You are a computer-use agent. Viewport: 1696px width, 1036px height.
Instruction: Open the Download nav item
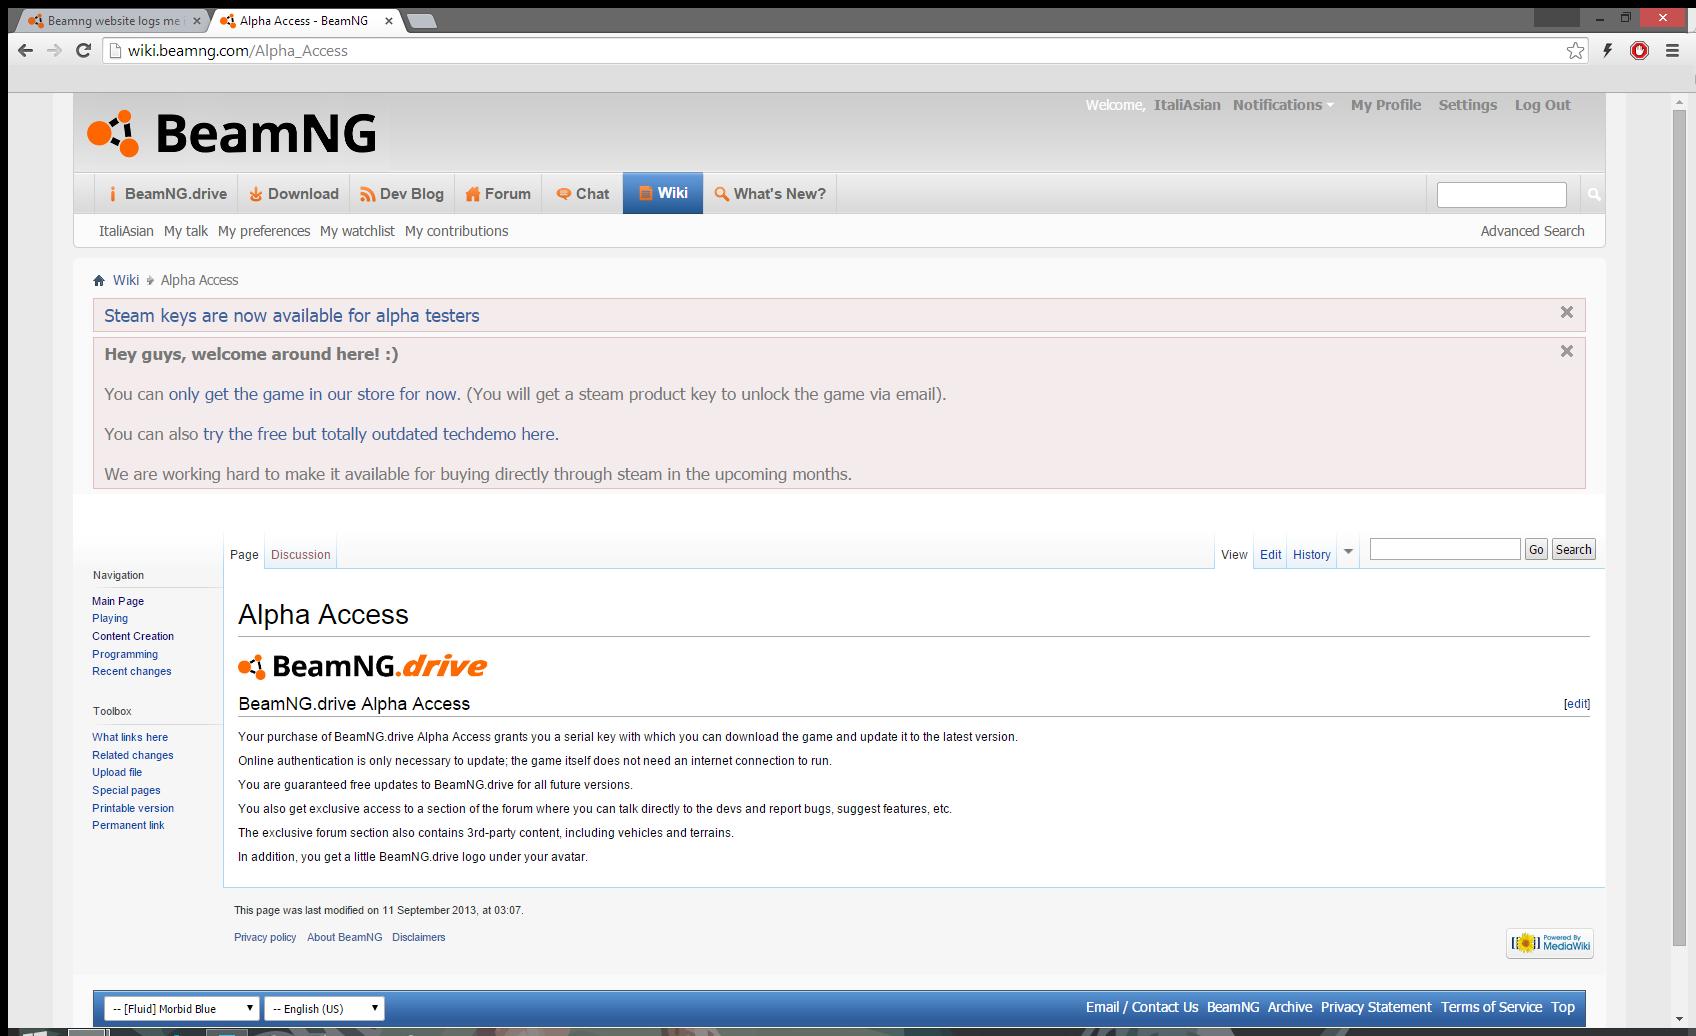[294, 194]
